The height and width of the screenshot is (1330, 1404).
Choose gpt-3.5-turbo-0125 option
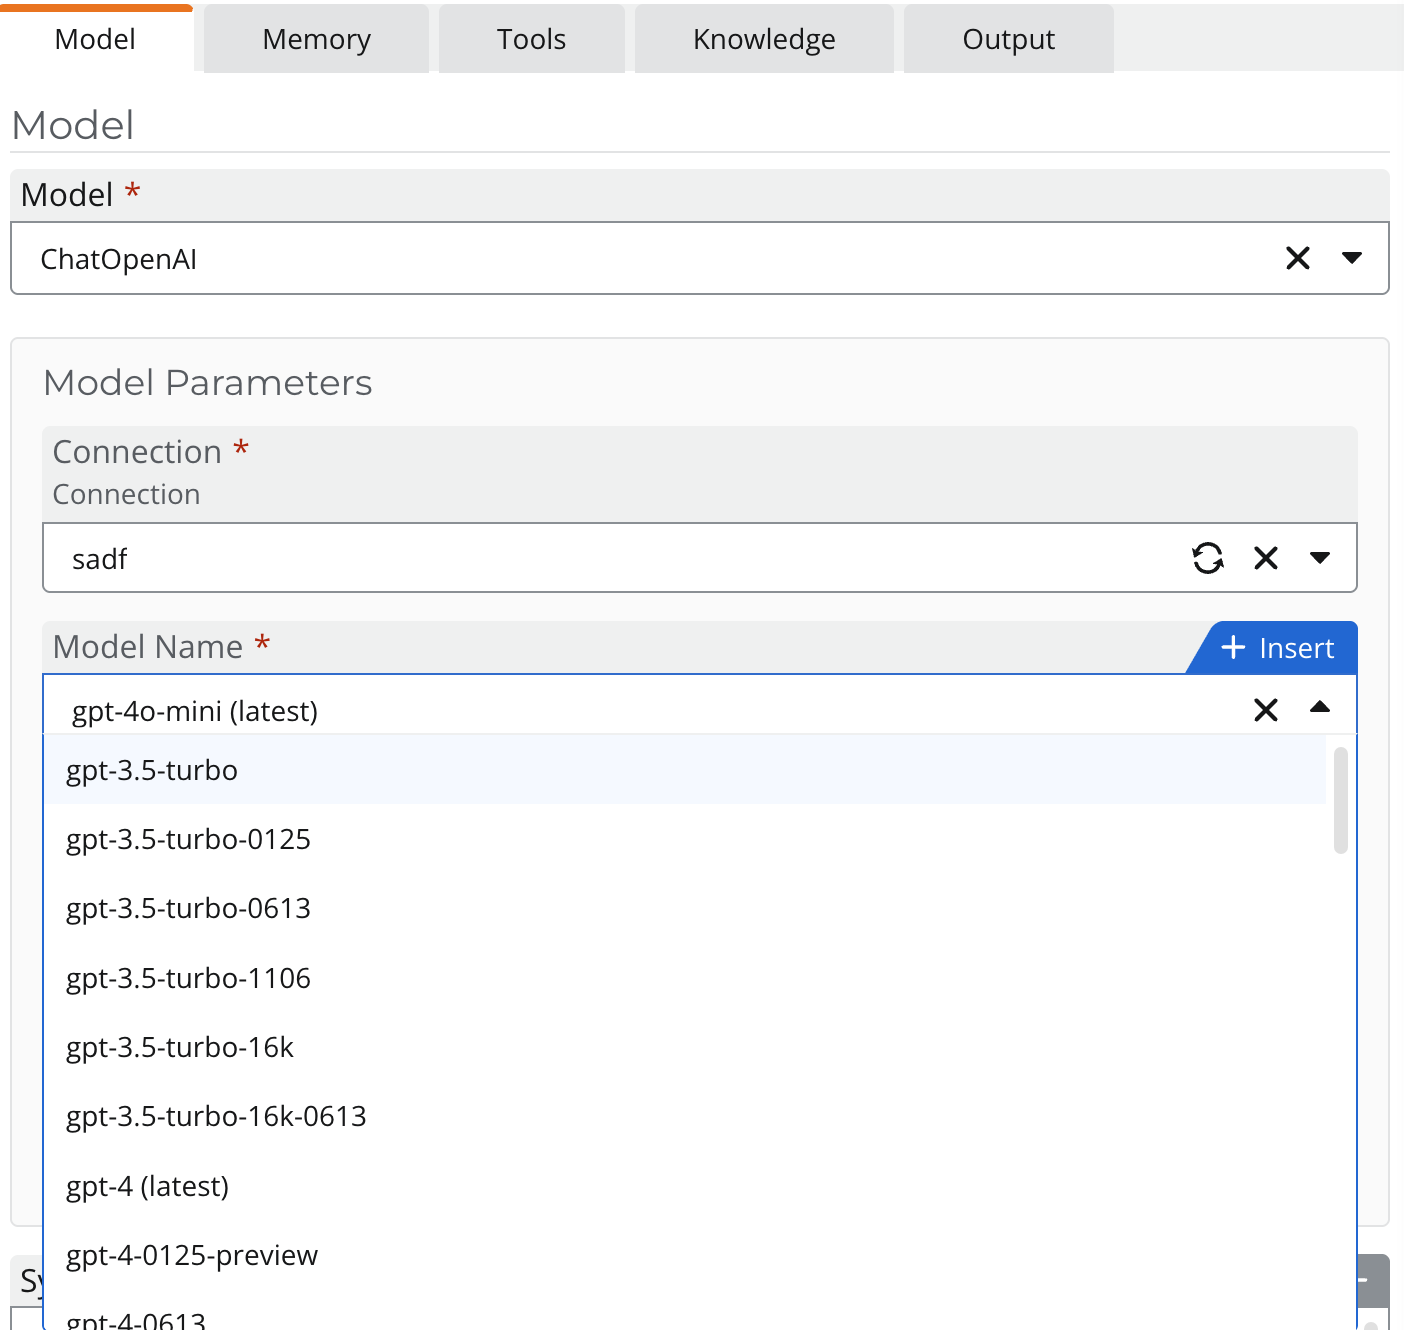[188, 839]
